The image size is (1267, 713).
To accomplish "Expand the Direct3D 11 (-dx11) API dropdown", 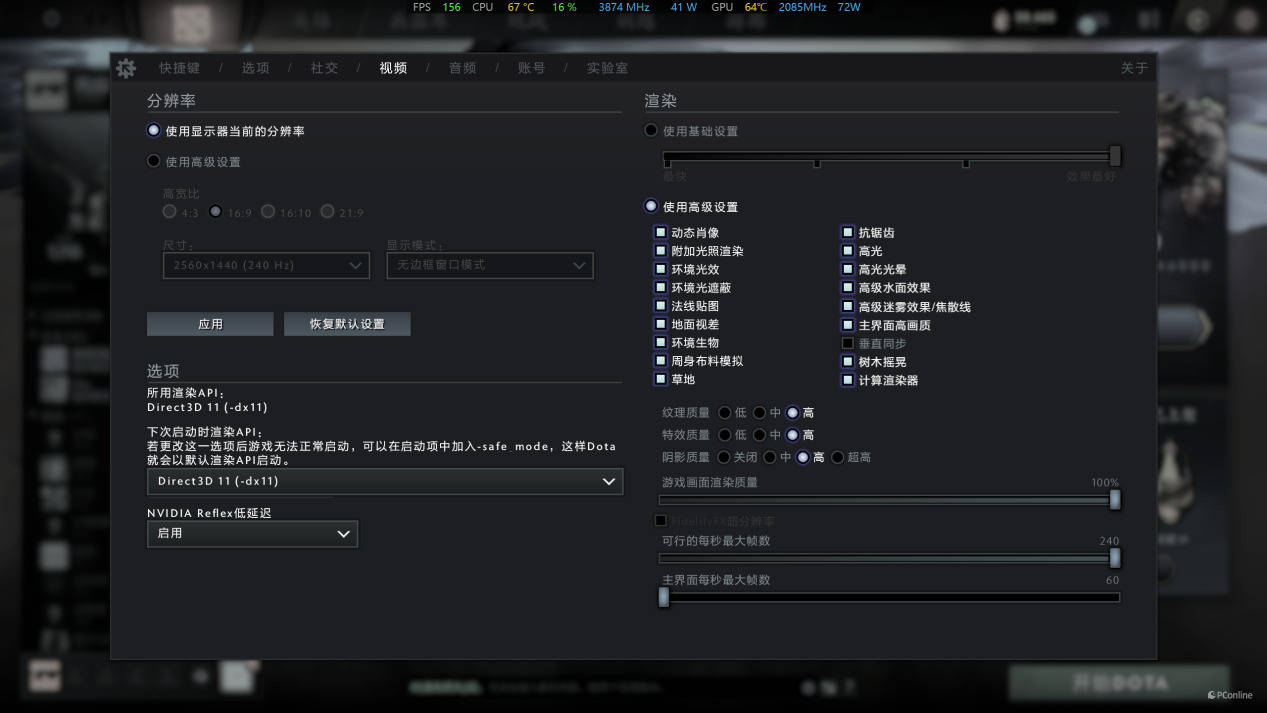I will pos(385,481).
